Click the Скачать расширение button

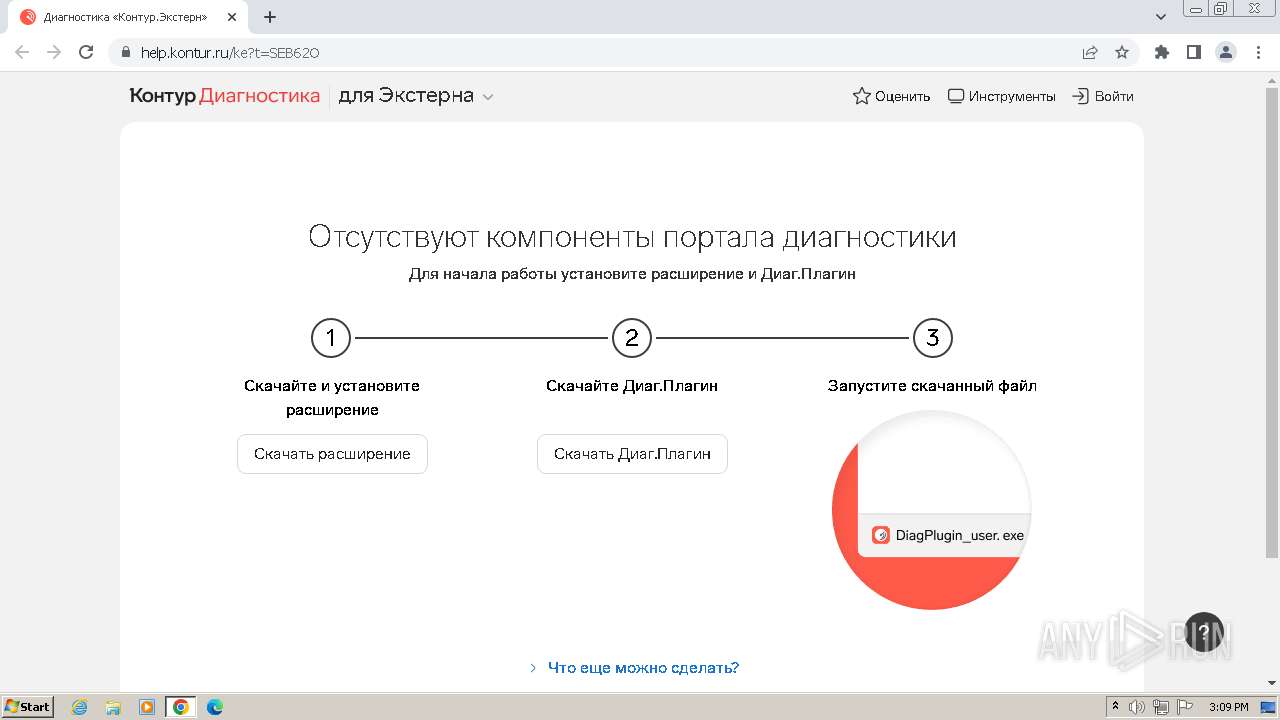[x=332, y=454]
